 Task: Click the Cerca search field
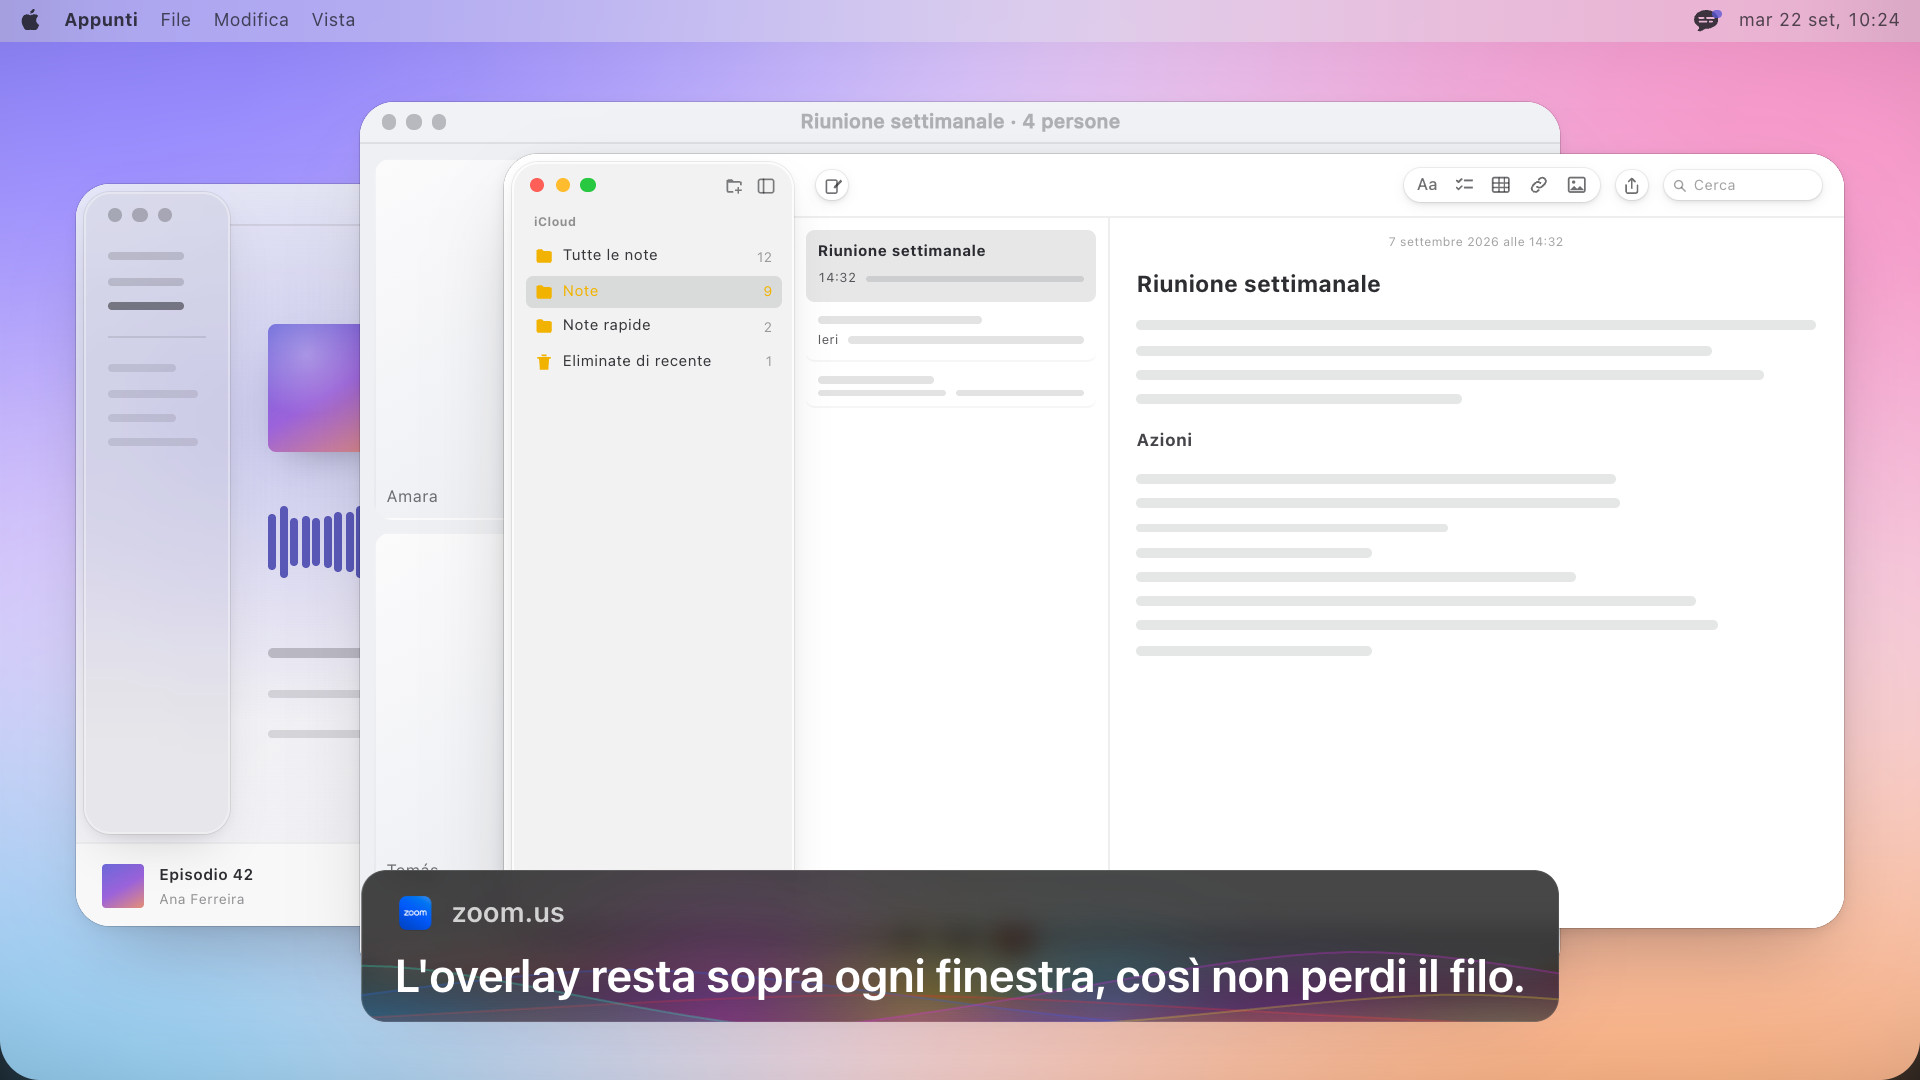1742,186
